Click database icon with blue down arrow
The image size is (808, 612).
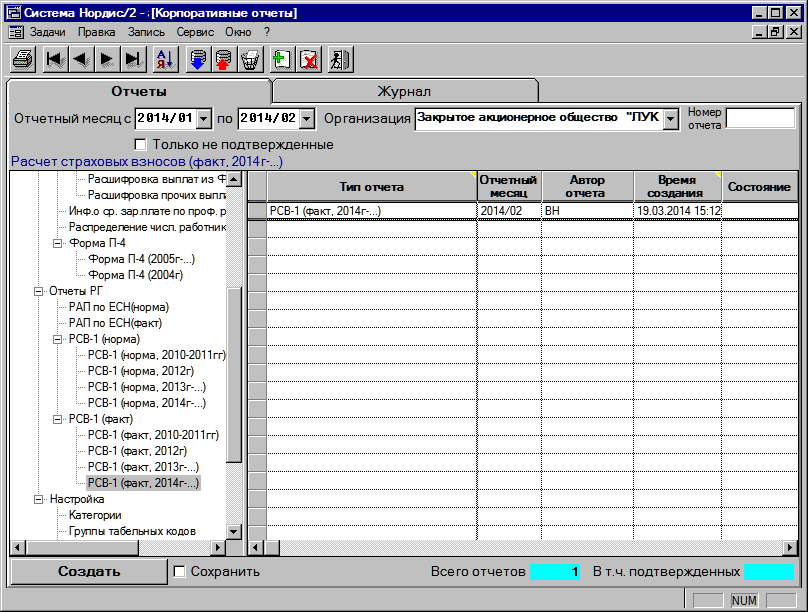(198, 59)
